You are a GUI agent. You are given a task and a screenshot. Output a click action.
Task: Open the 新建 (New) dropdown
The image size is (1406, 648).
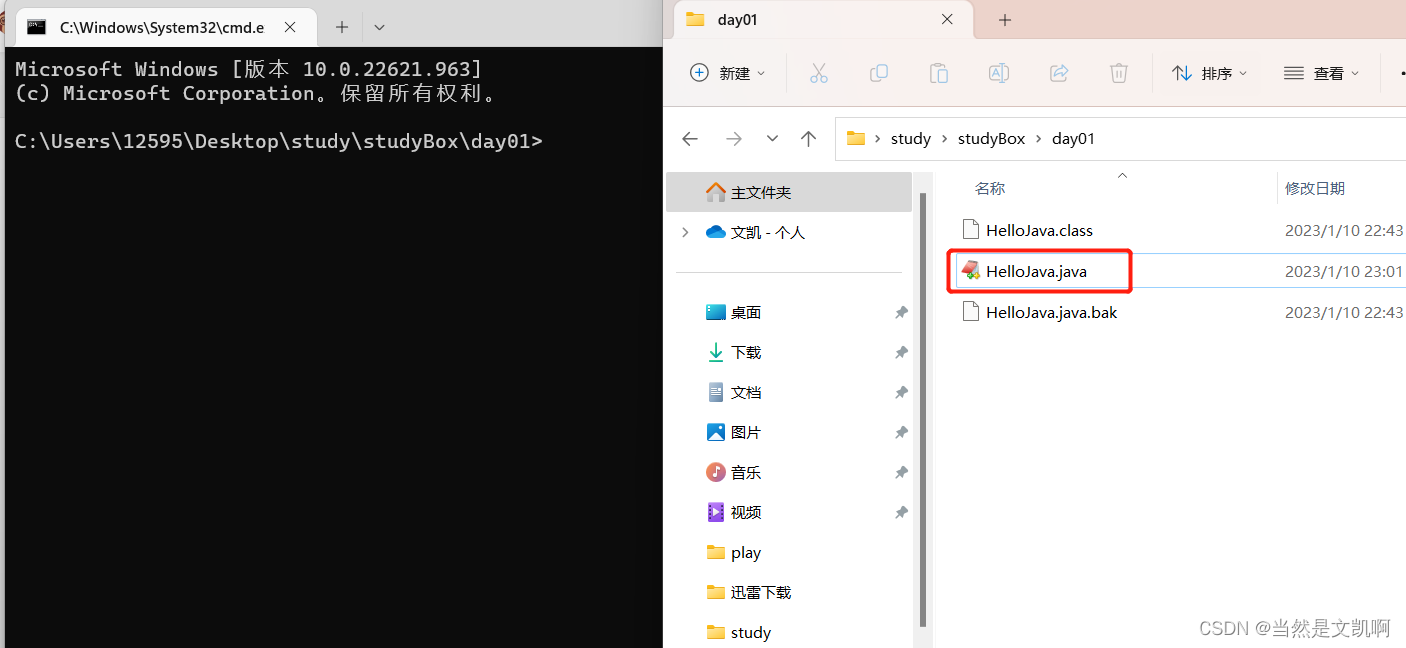pyautogui.click(x=728, y=73)
